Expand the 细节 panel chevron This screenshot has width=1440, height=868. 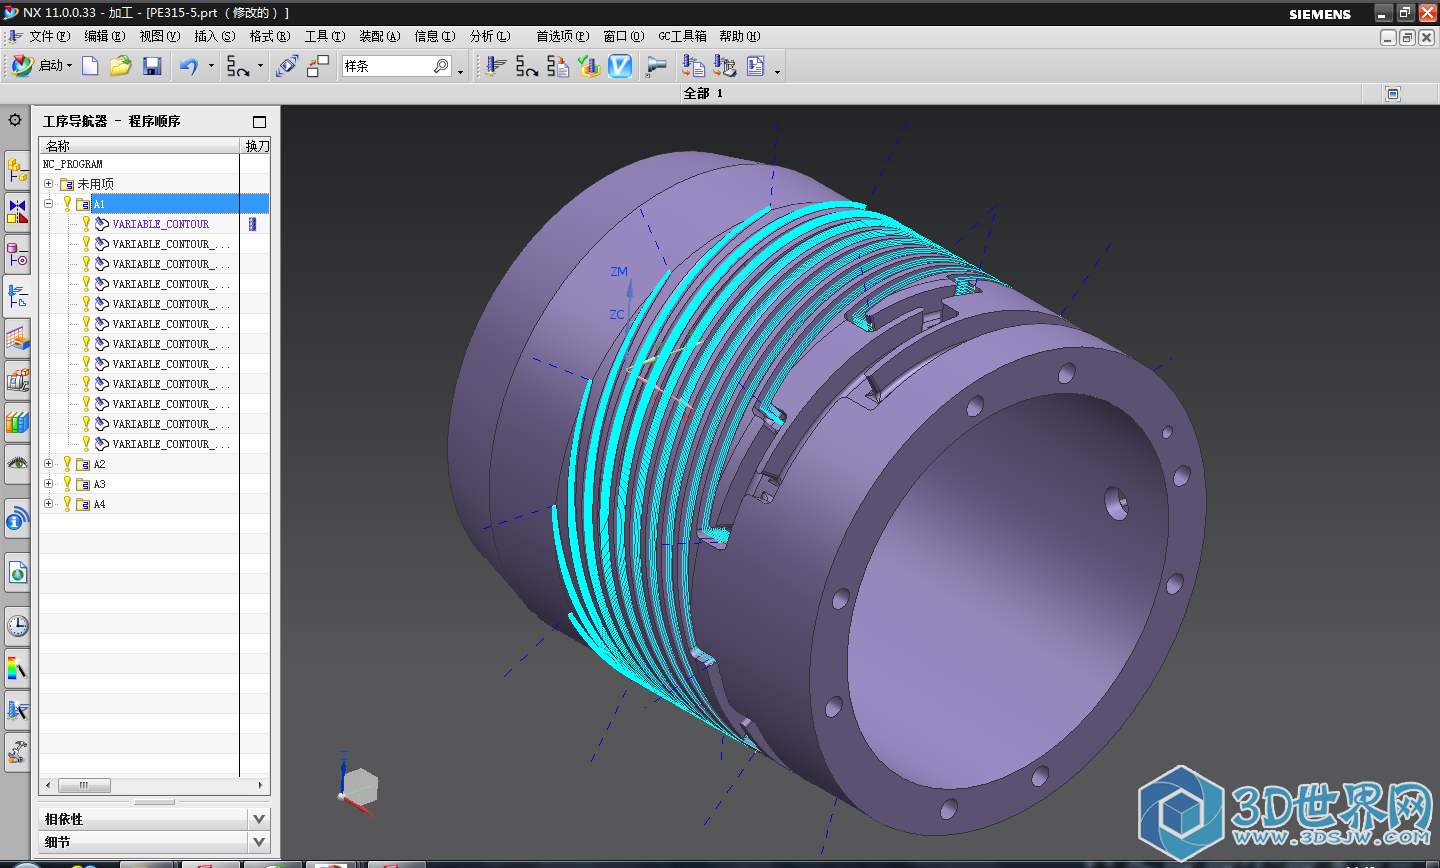tap(259, 842)
